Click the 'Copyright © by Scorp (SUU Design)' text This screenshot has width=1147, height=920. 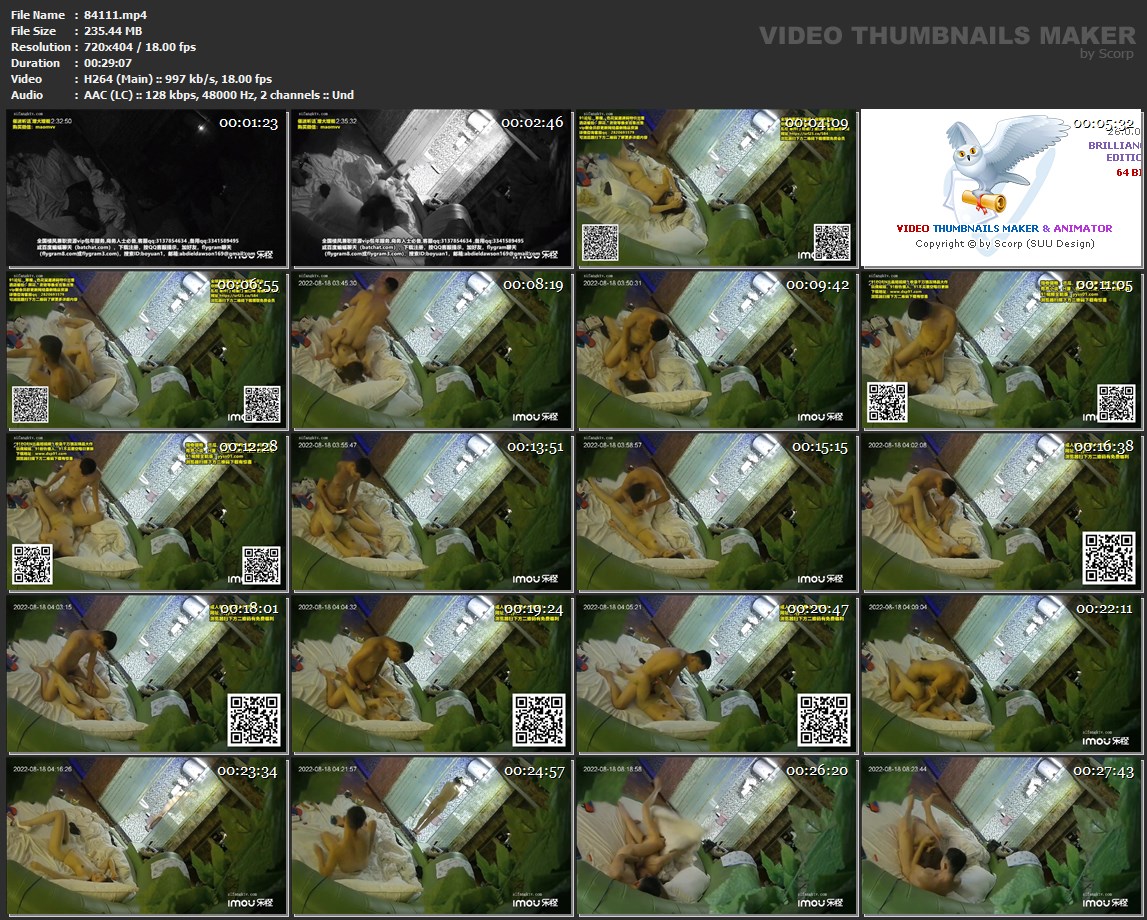click(x=1004, y=243)
